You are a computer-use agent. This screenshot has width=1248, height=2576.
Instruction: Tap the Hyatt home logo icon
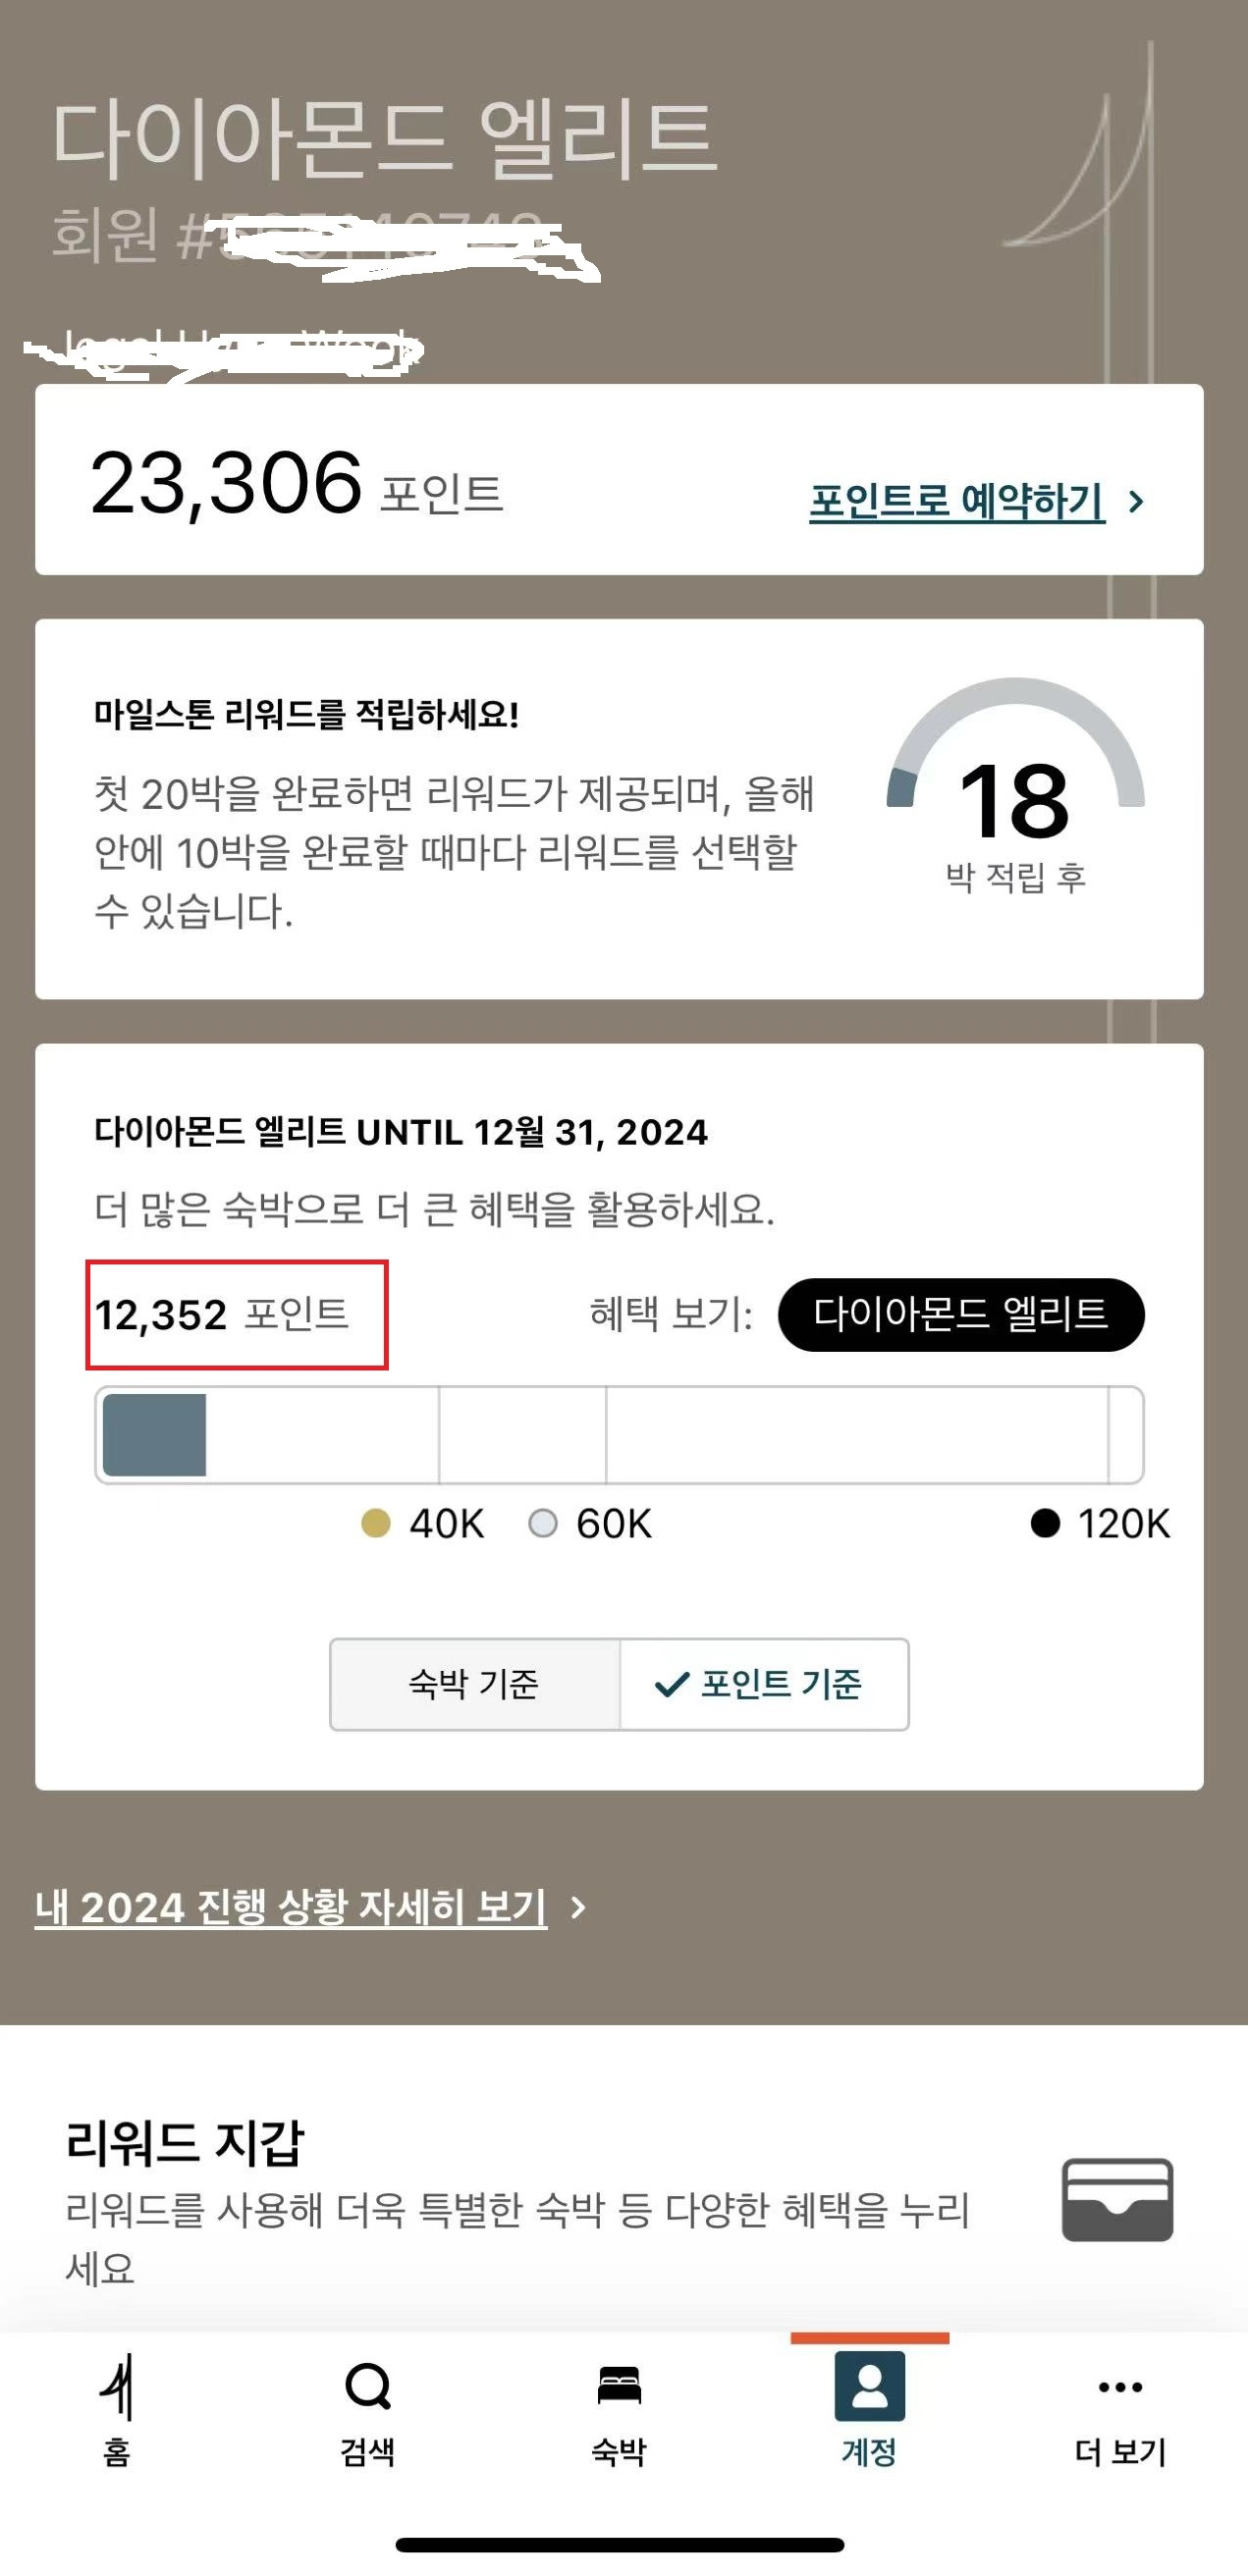117,2387
